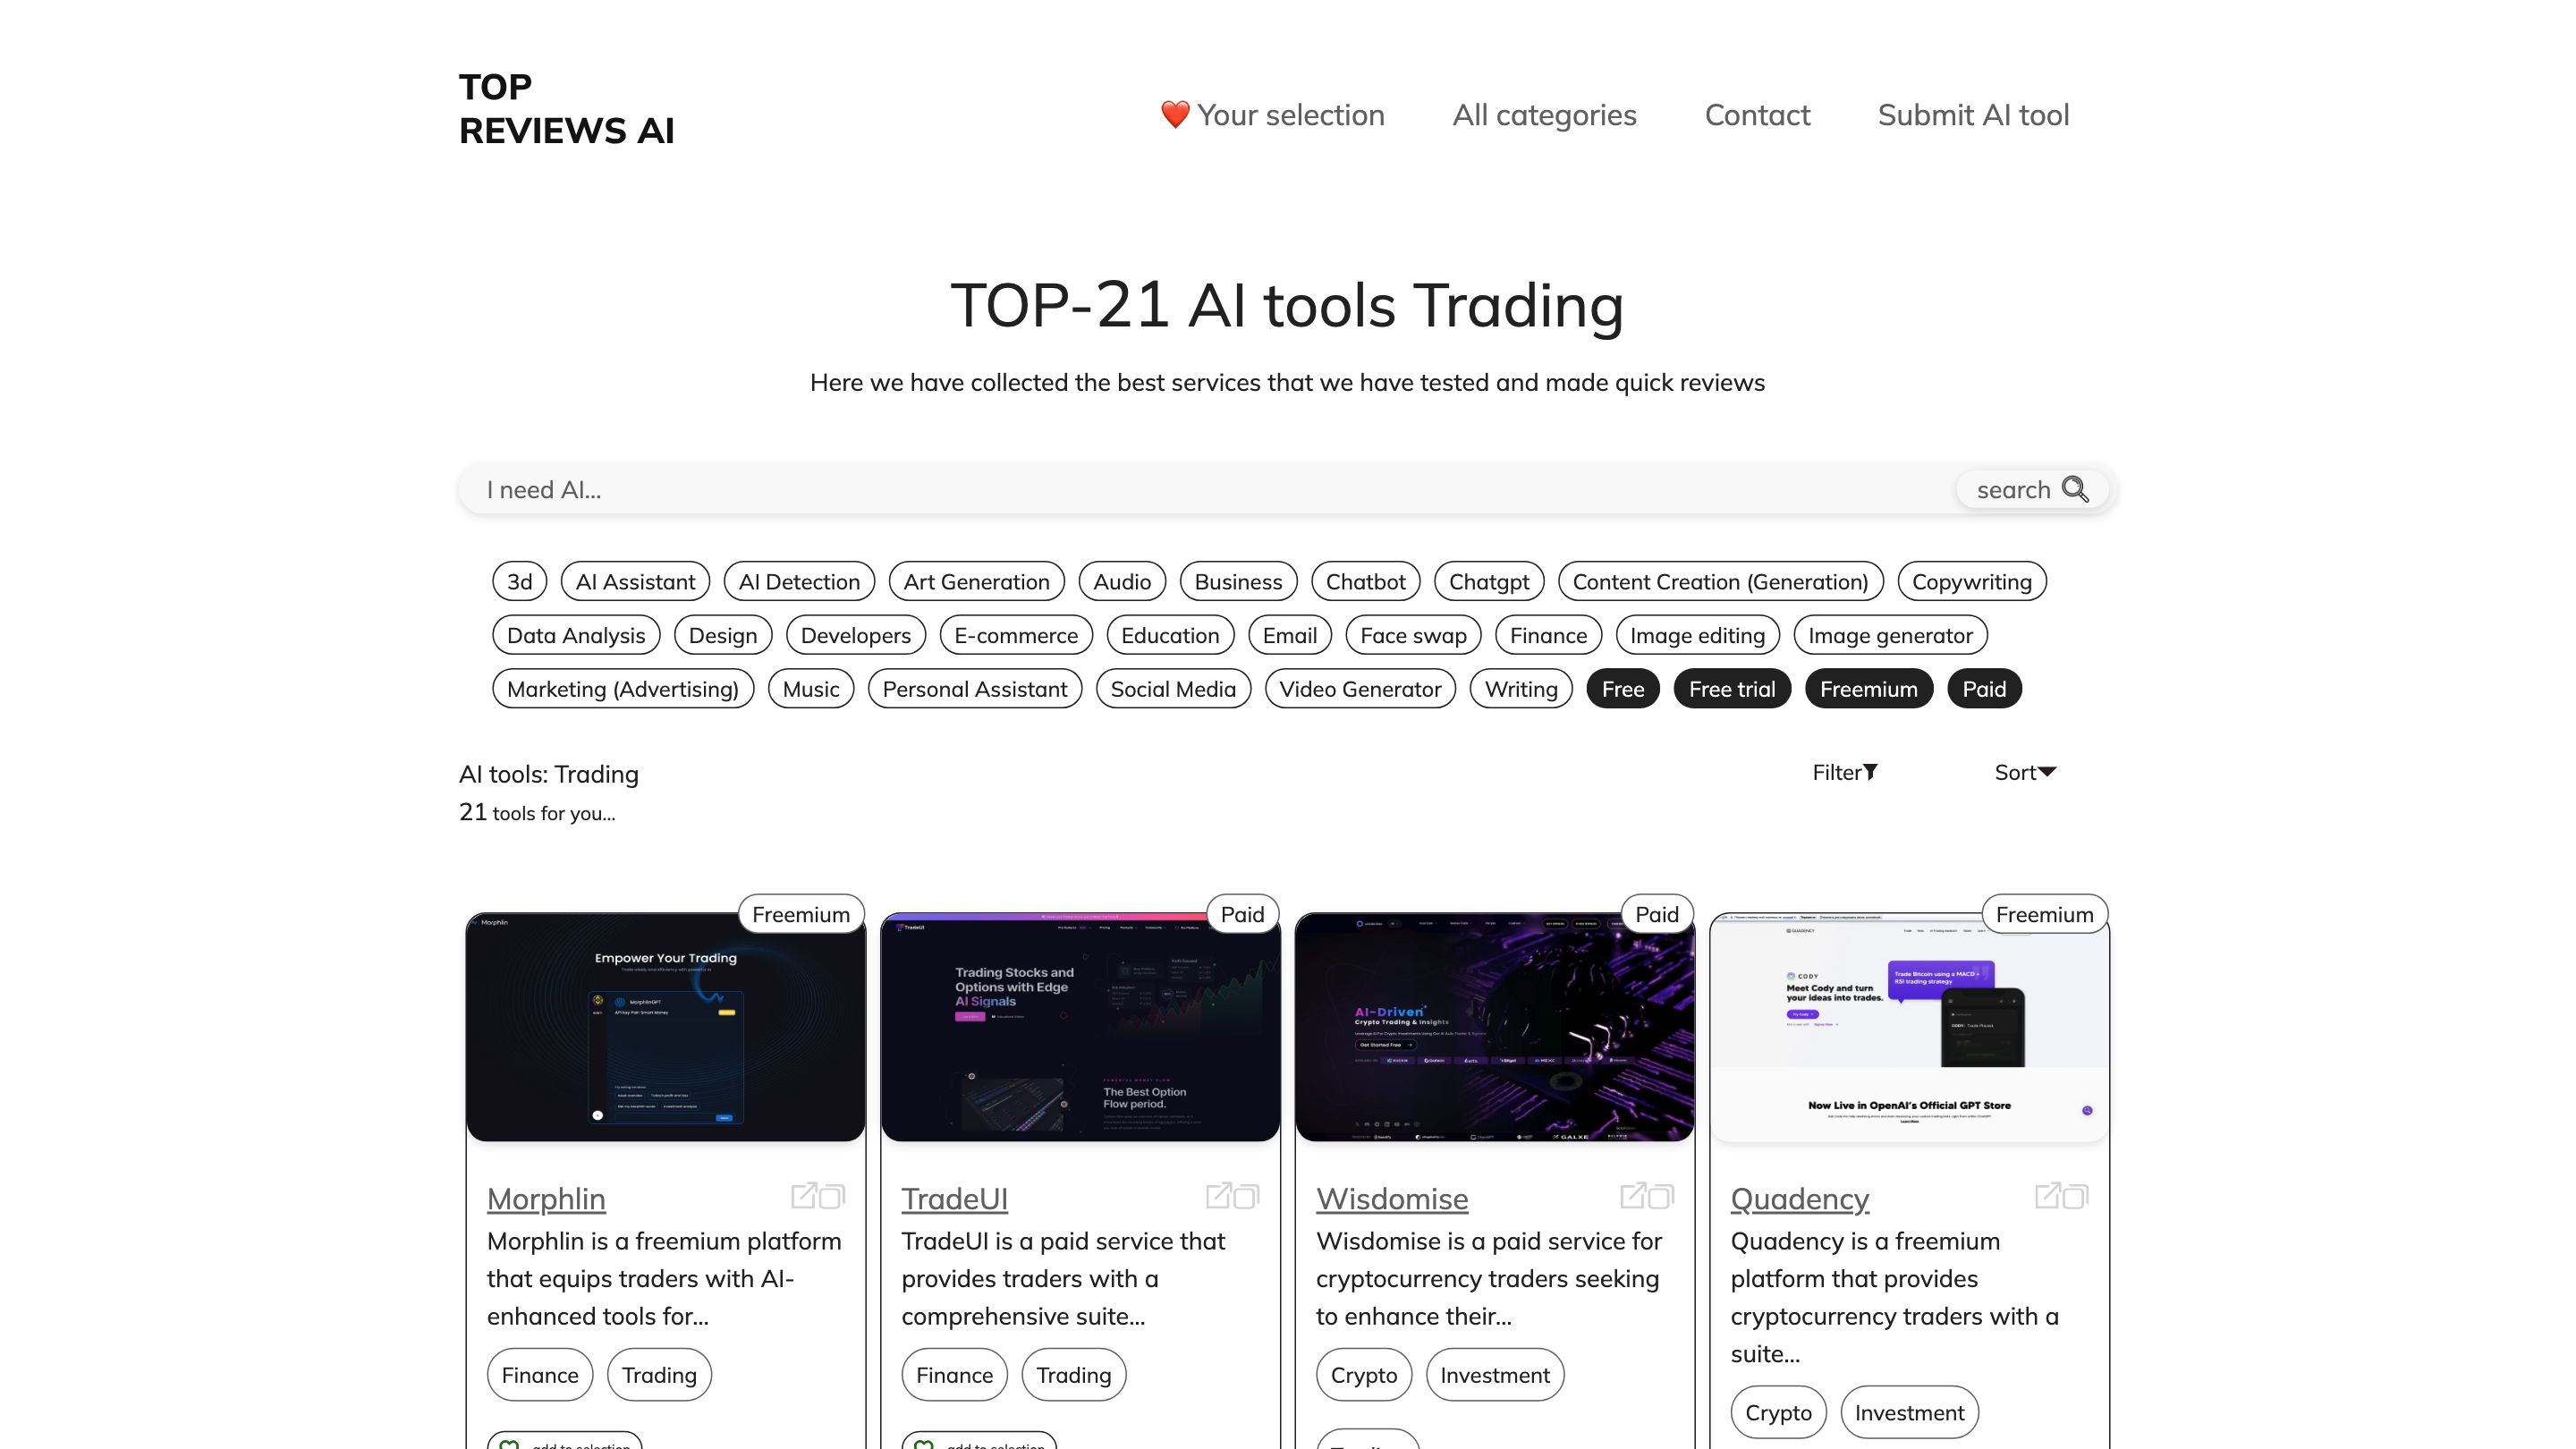Expand the Sort dropdown
The height and width of the screenshot is (1449, 2576).
[2024, 772]
